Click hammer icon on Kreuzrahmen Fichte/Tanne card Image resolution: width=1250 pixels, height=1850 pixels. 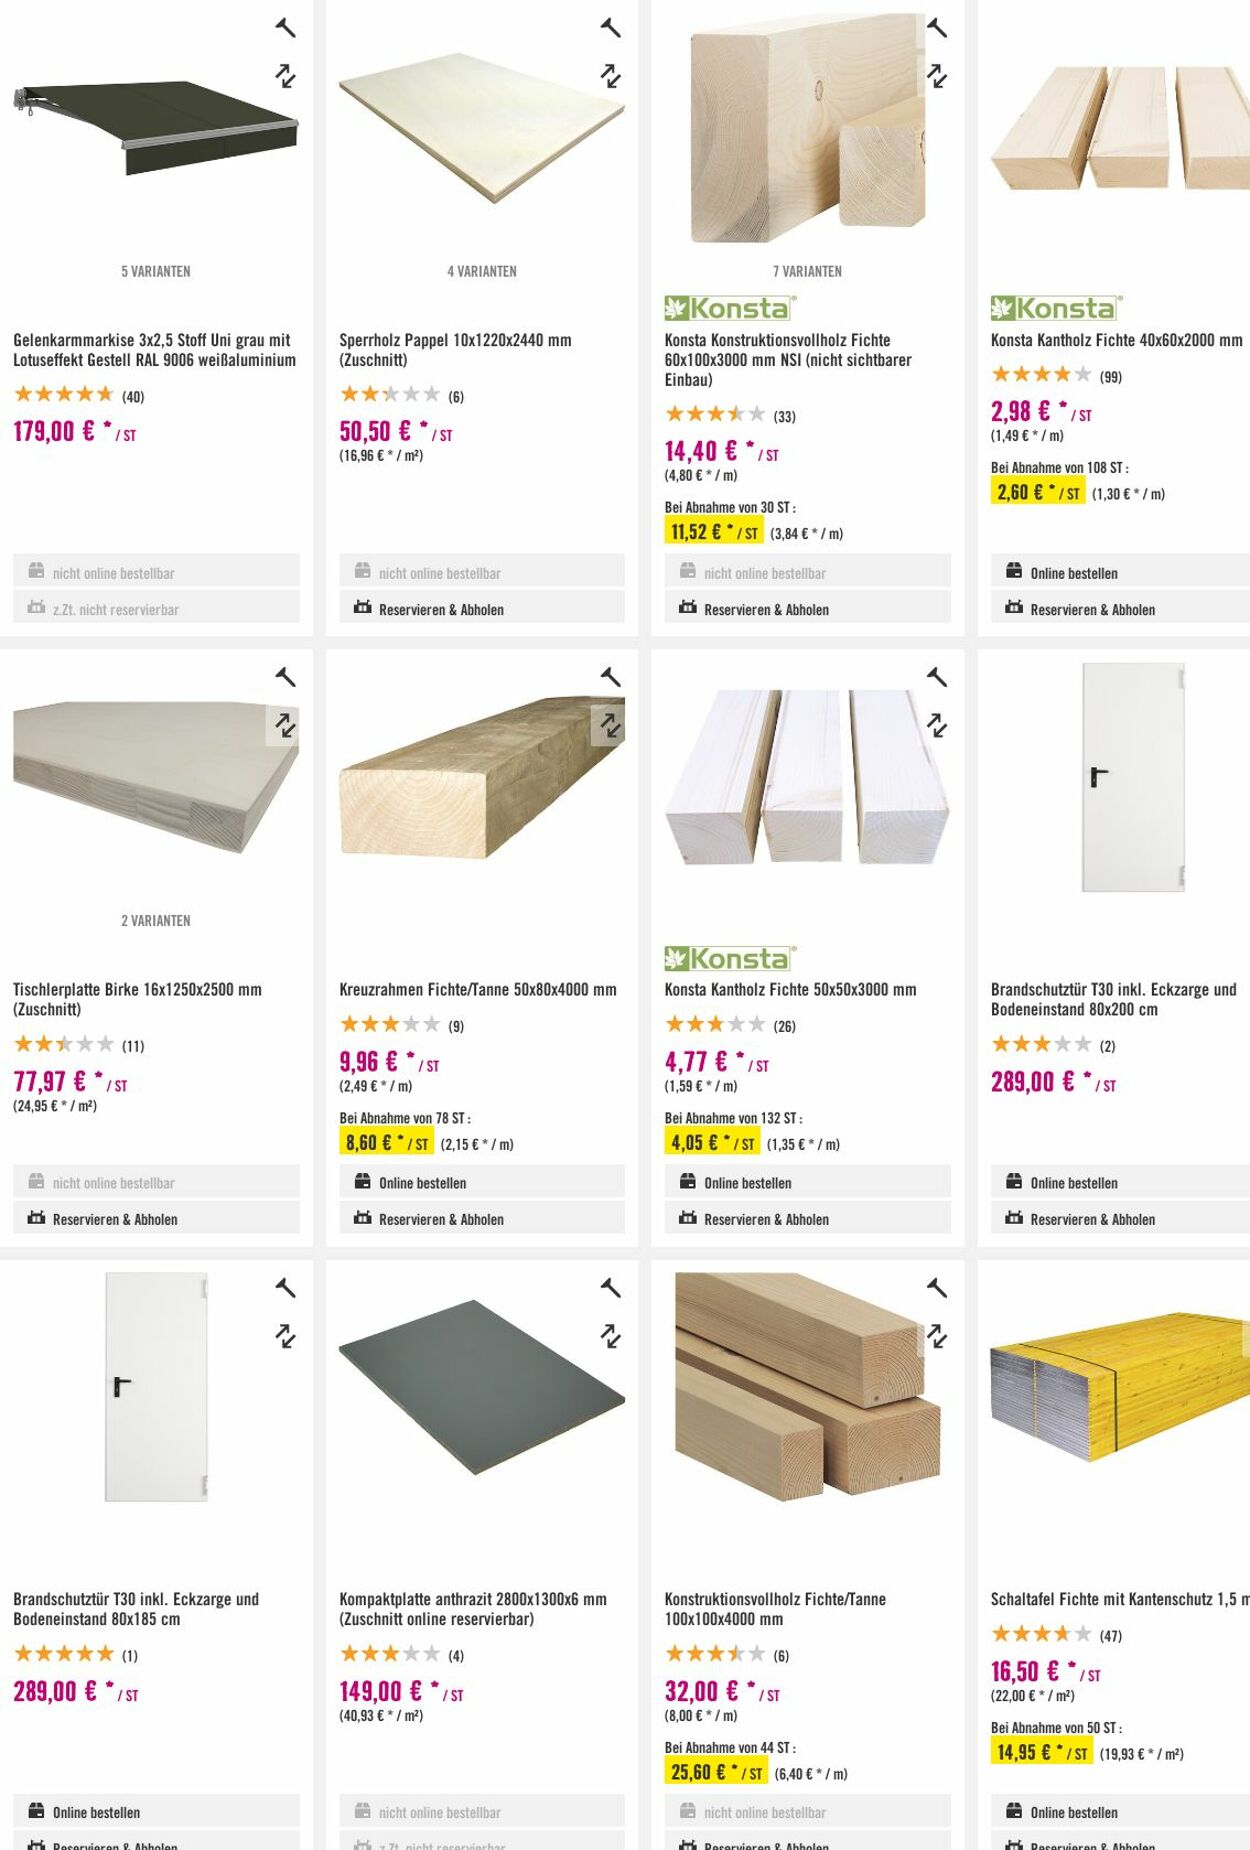coord(611,677)
